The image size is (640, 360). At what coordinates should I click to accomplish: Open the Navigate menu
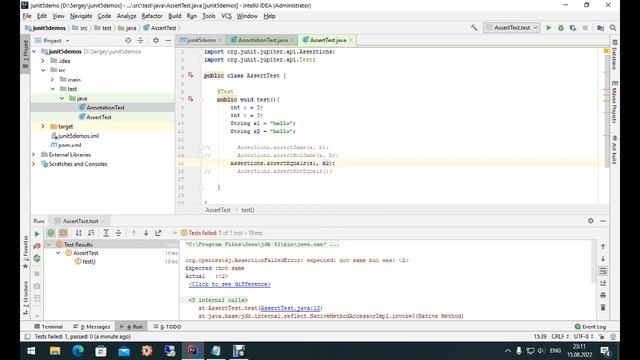[81, 16]
